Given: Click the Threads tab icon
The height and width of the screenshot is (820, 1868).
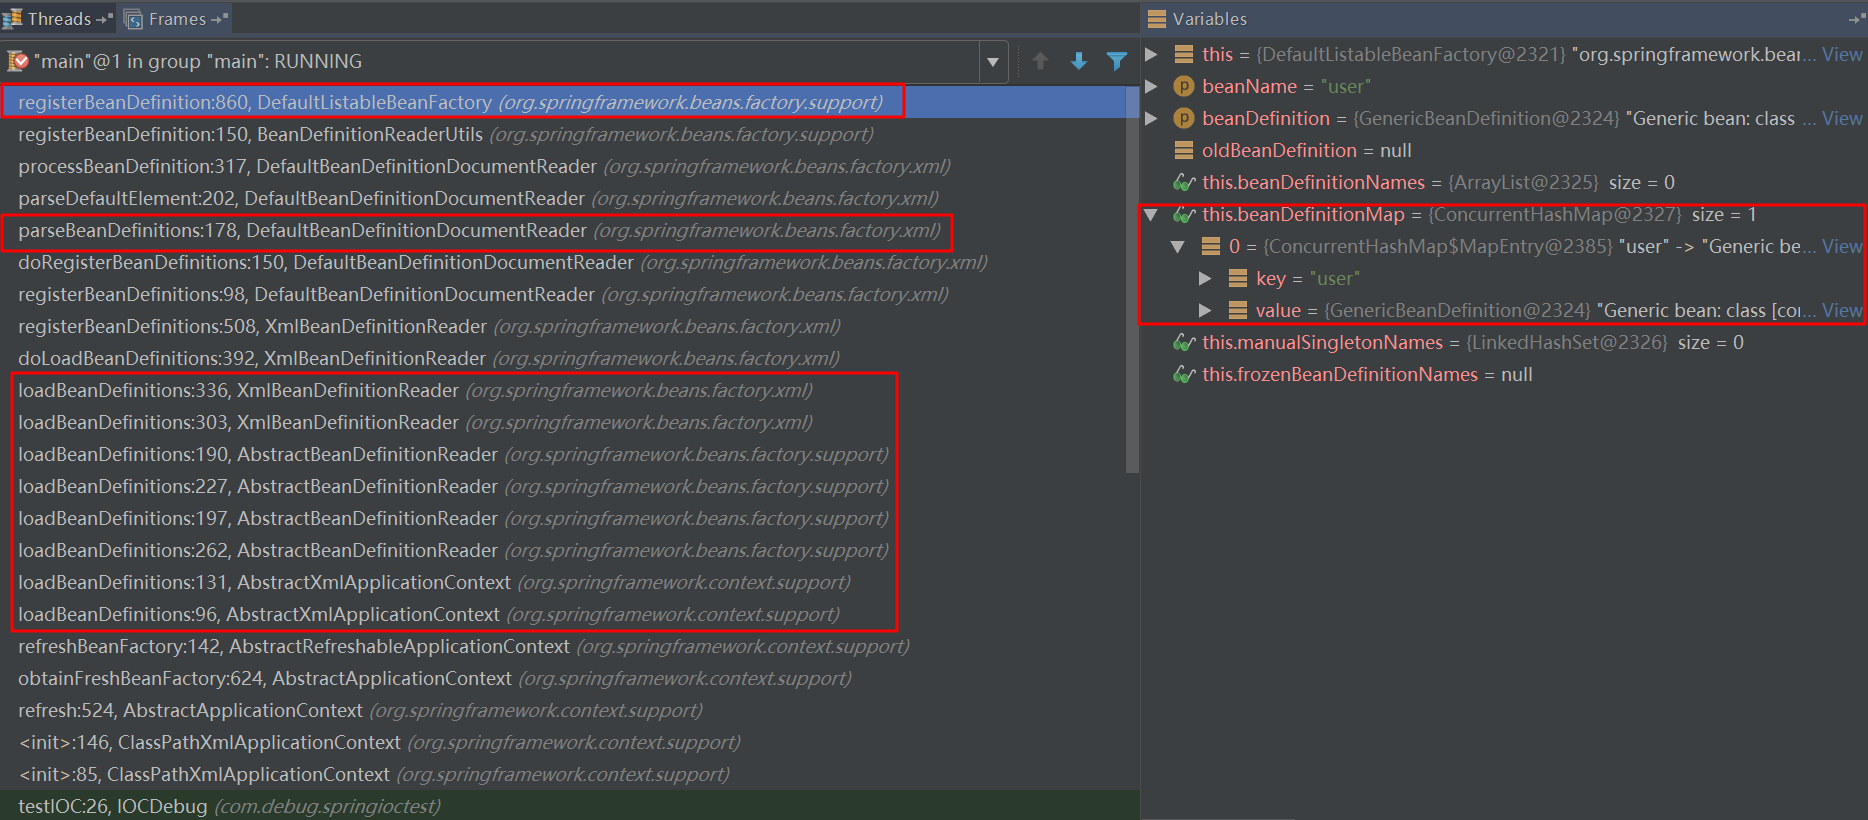Looking at the screenshot, I should (x=12, y=18).
